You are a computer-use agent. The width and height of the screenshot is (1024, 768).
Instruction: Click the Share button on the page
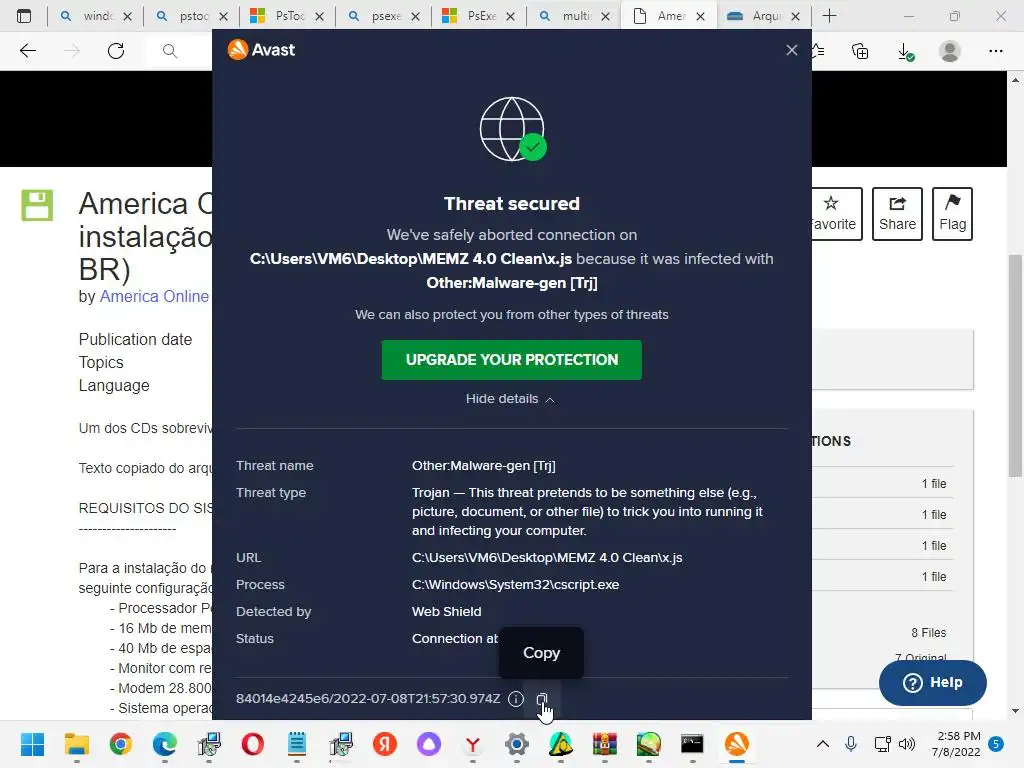897,214
